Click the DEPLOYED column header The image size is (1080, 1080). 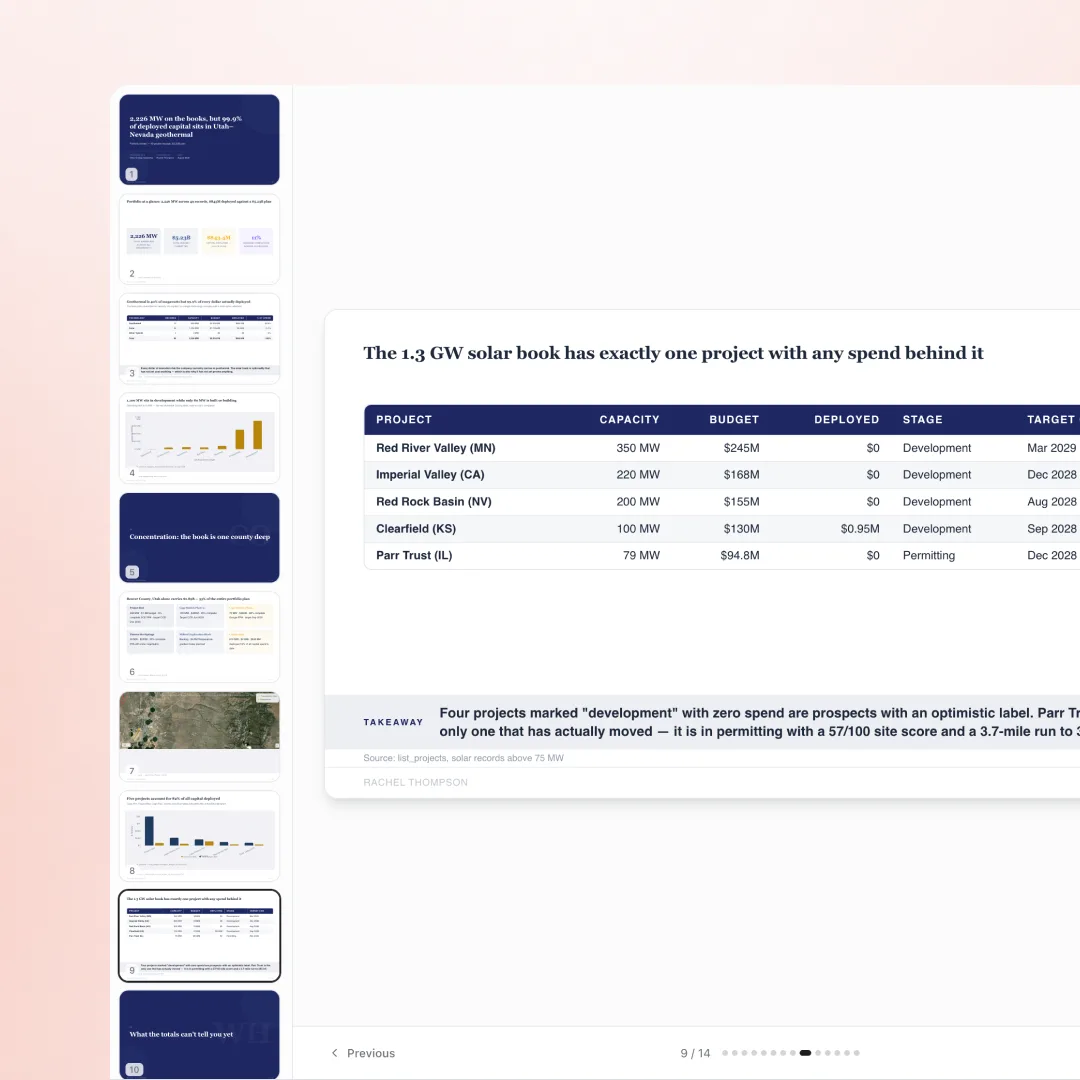[x=847, y=419]
